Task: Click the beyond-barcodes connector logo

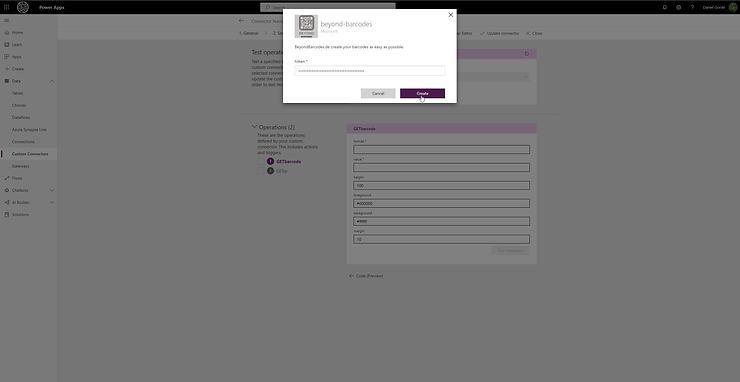Action: 306,26
